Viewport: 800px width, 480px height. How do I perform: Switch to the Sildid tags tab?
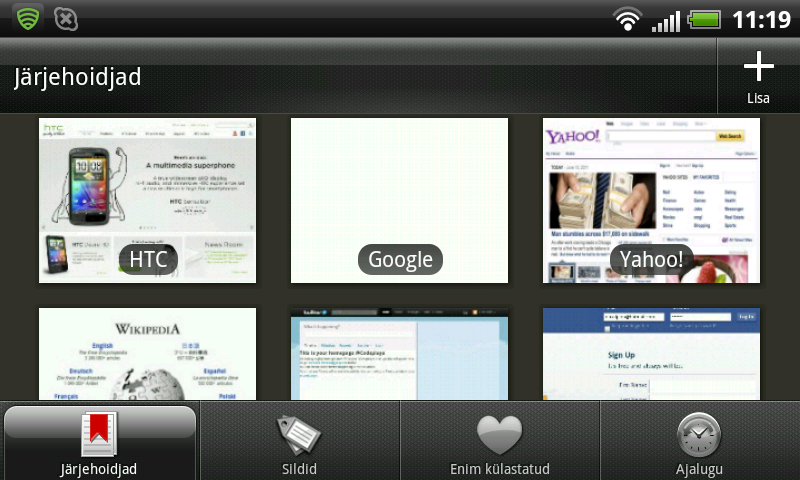pos(299,442)
